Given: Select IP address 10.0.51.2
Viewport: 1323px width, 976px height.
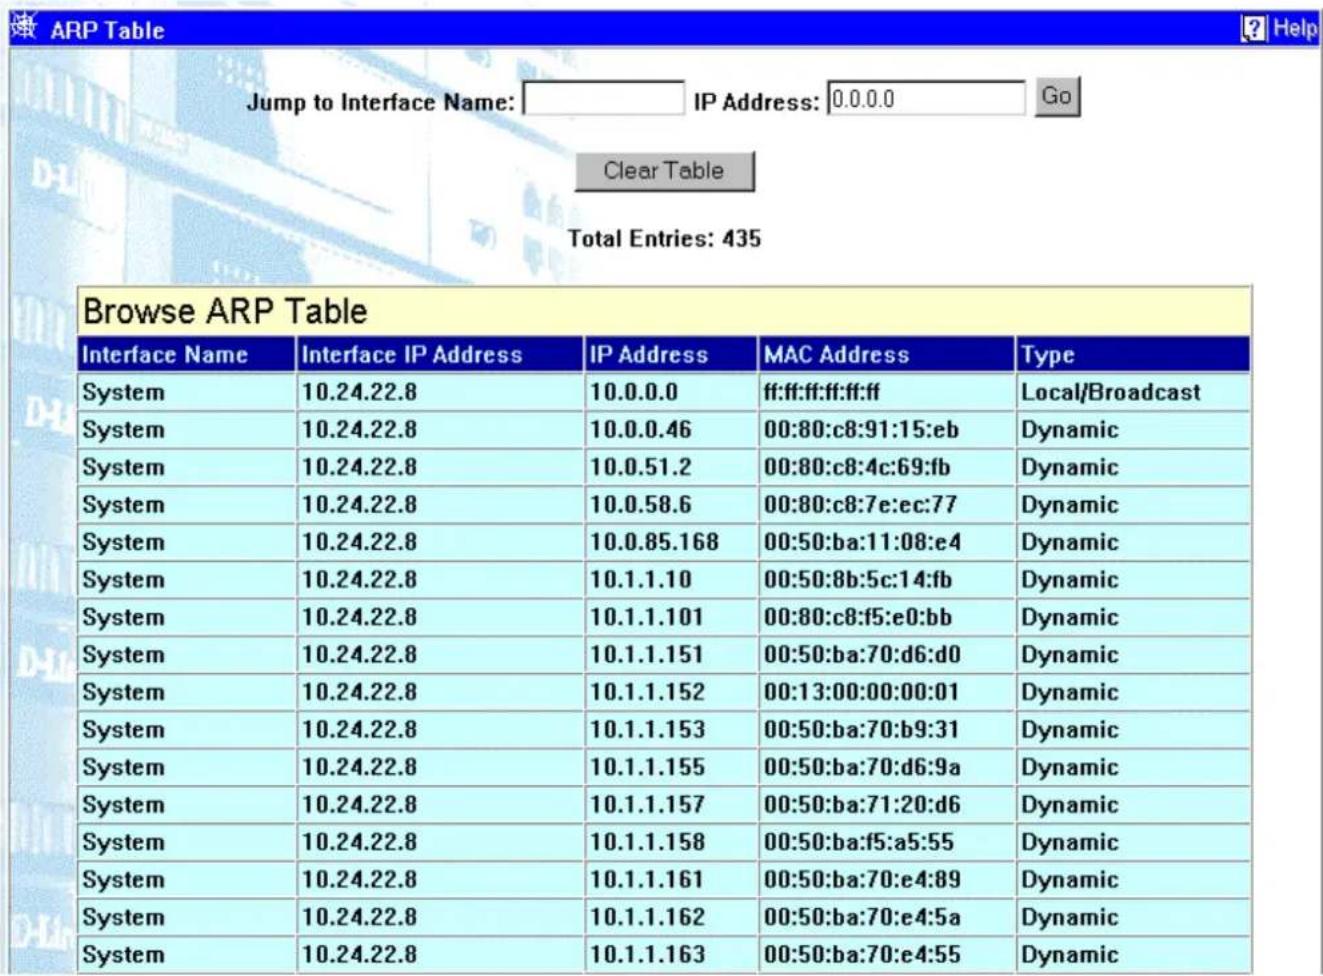Looking at the screenshot, I should point(641,467).
